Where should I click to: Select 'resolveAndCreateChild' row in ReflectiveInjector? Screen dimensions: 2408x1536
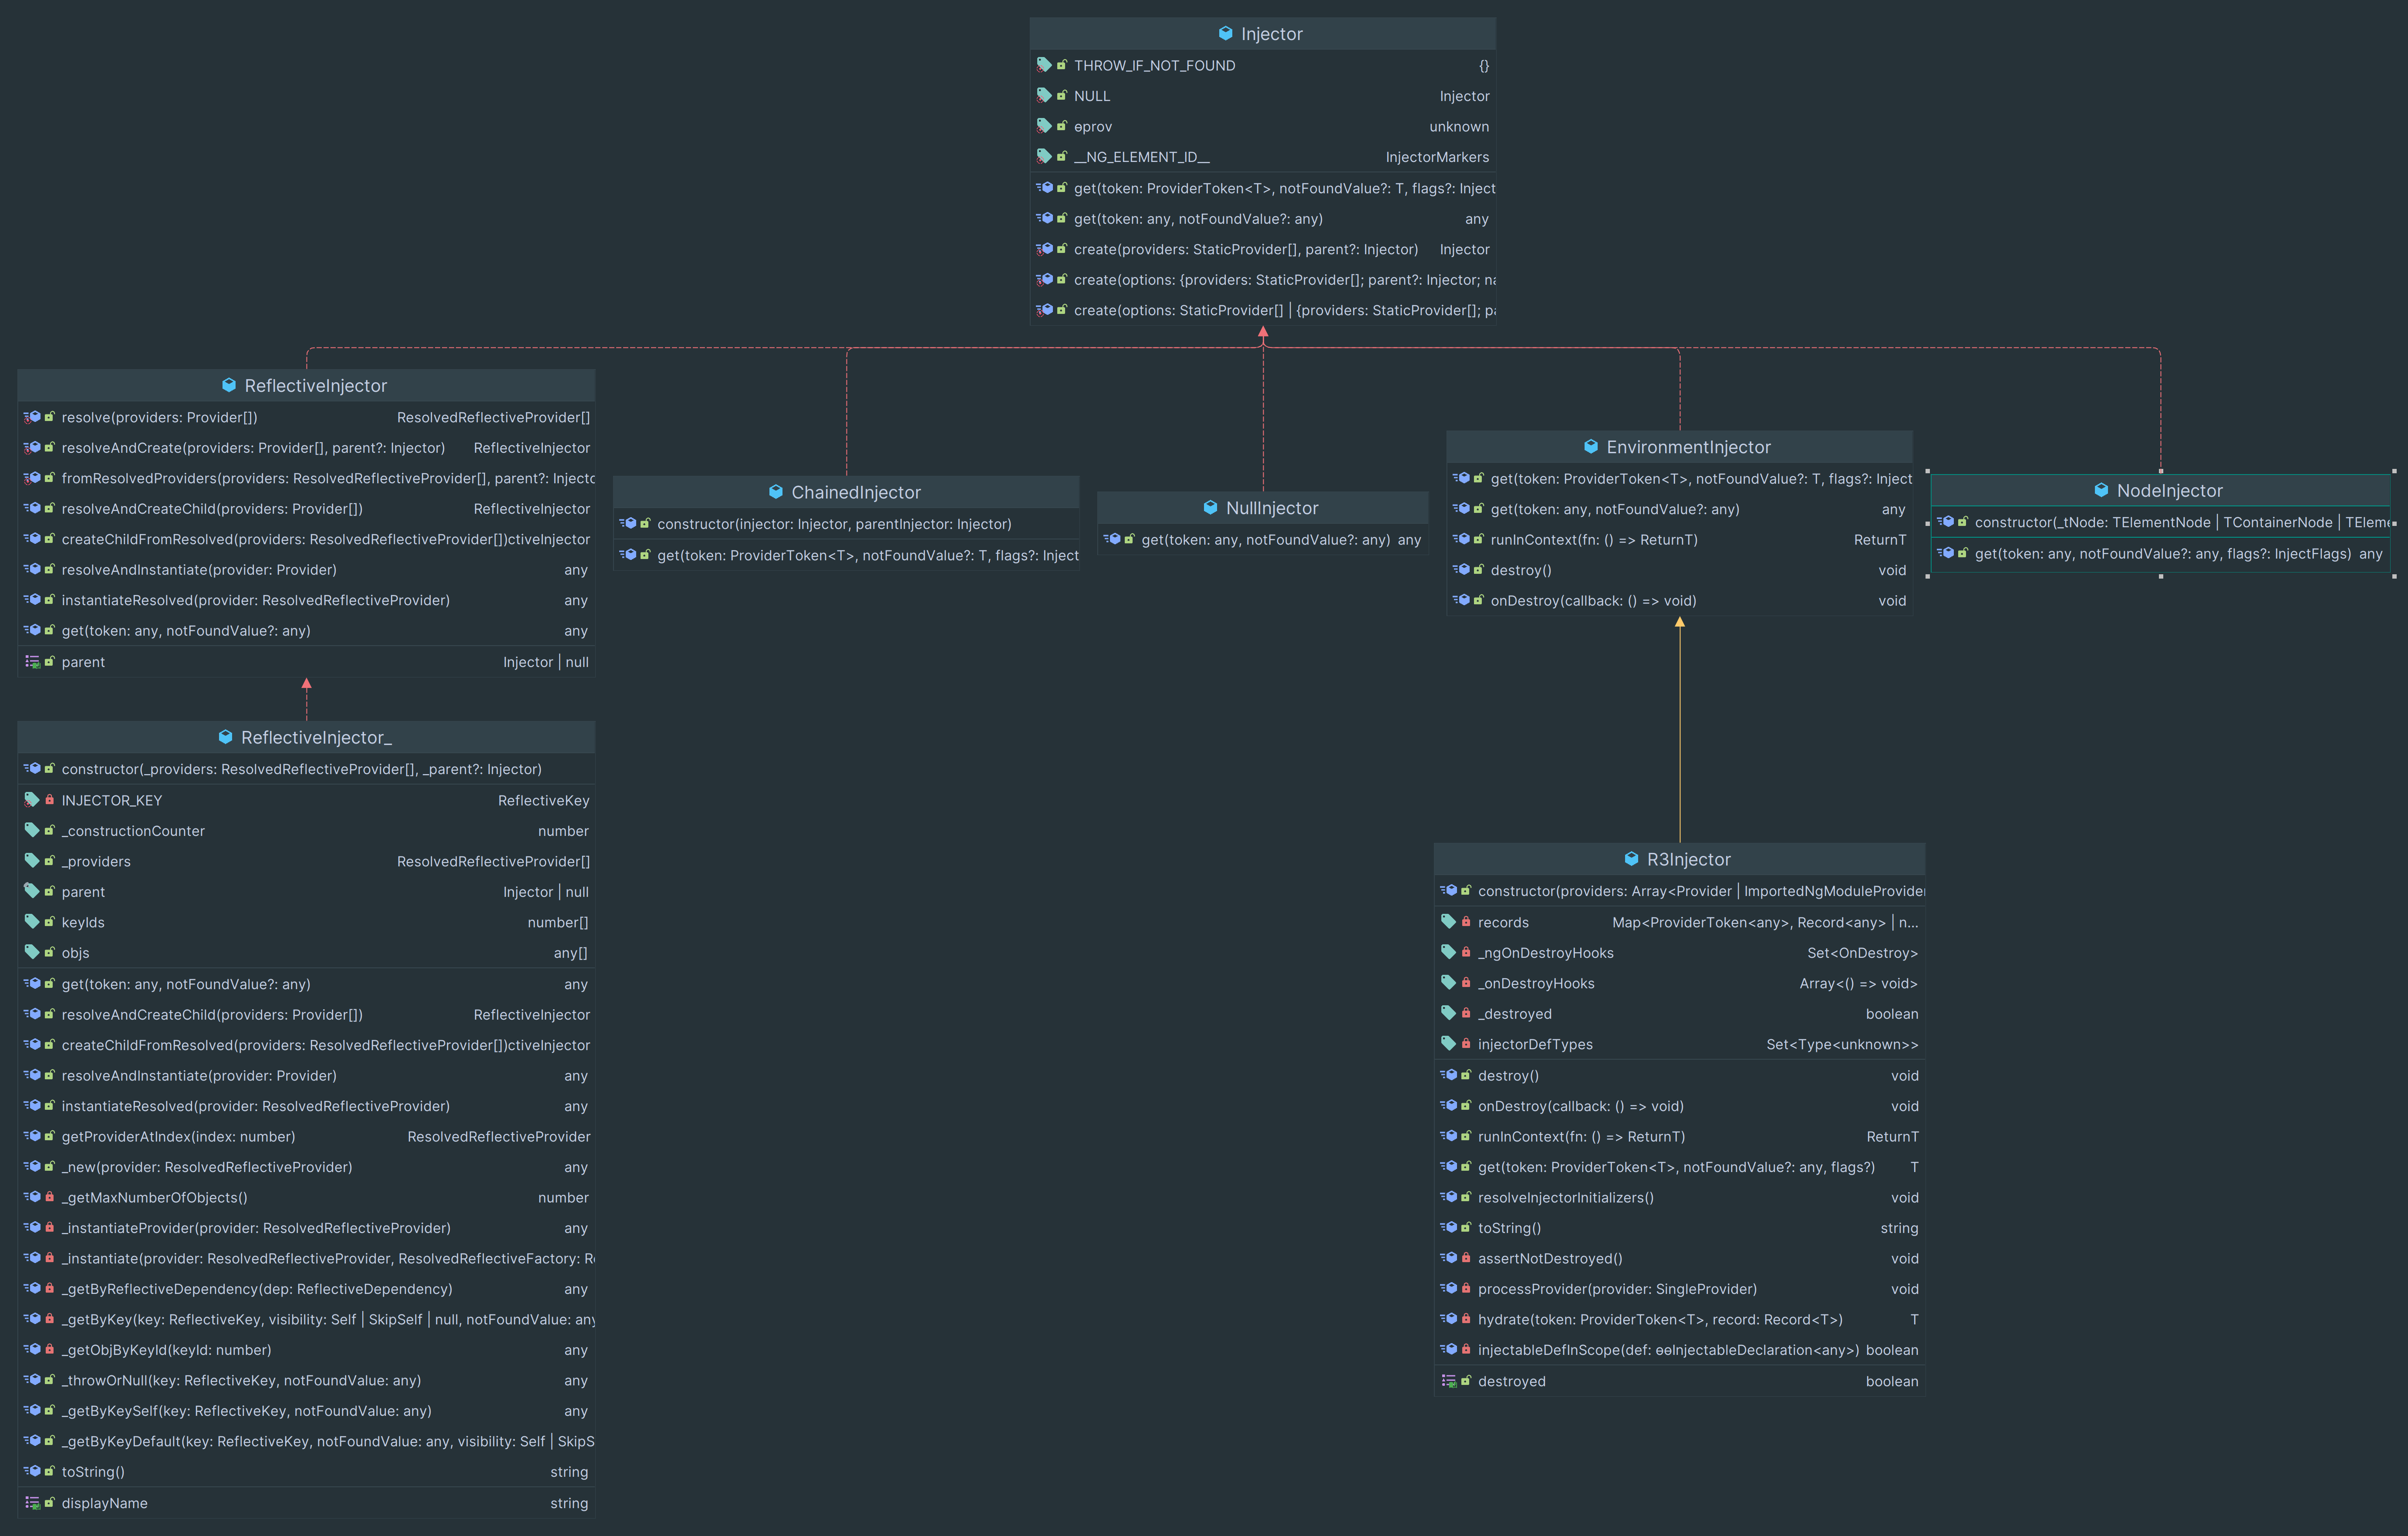(x=306, y=509)
